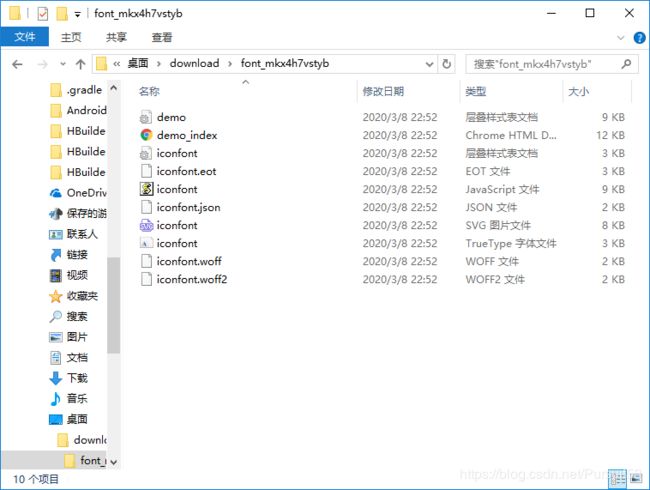Image resolution: width=650 pixels, height=490 pixels.
Task: Open address bar history dropdown
Action: click(429, 64)
